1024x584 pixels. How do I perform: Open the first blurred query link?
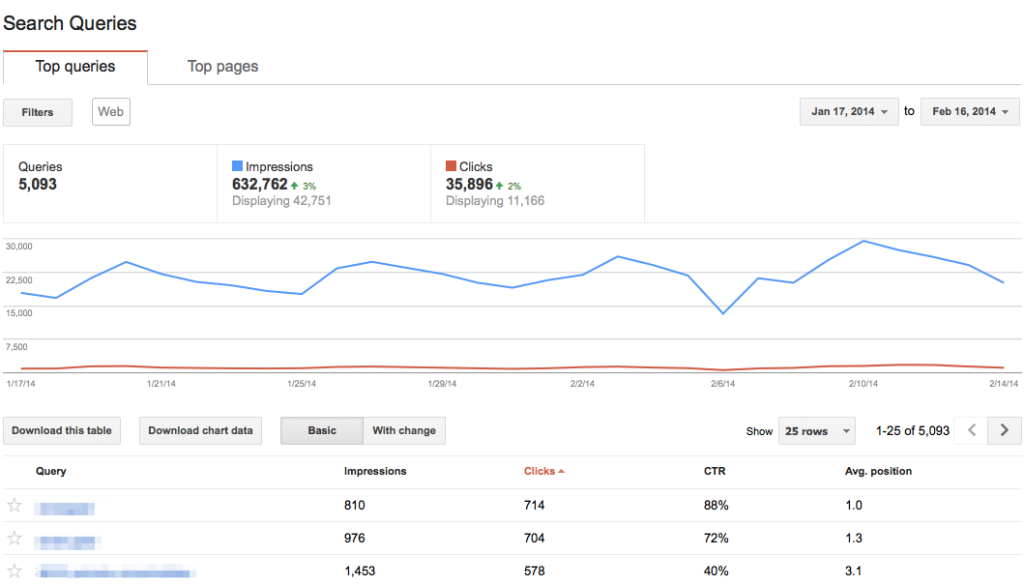click(65, 508)
